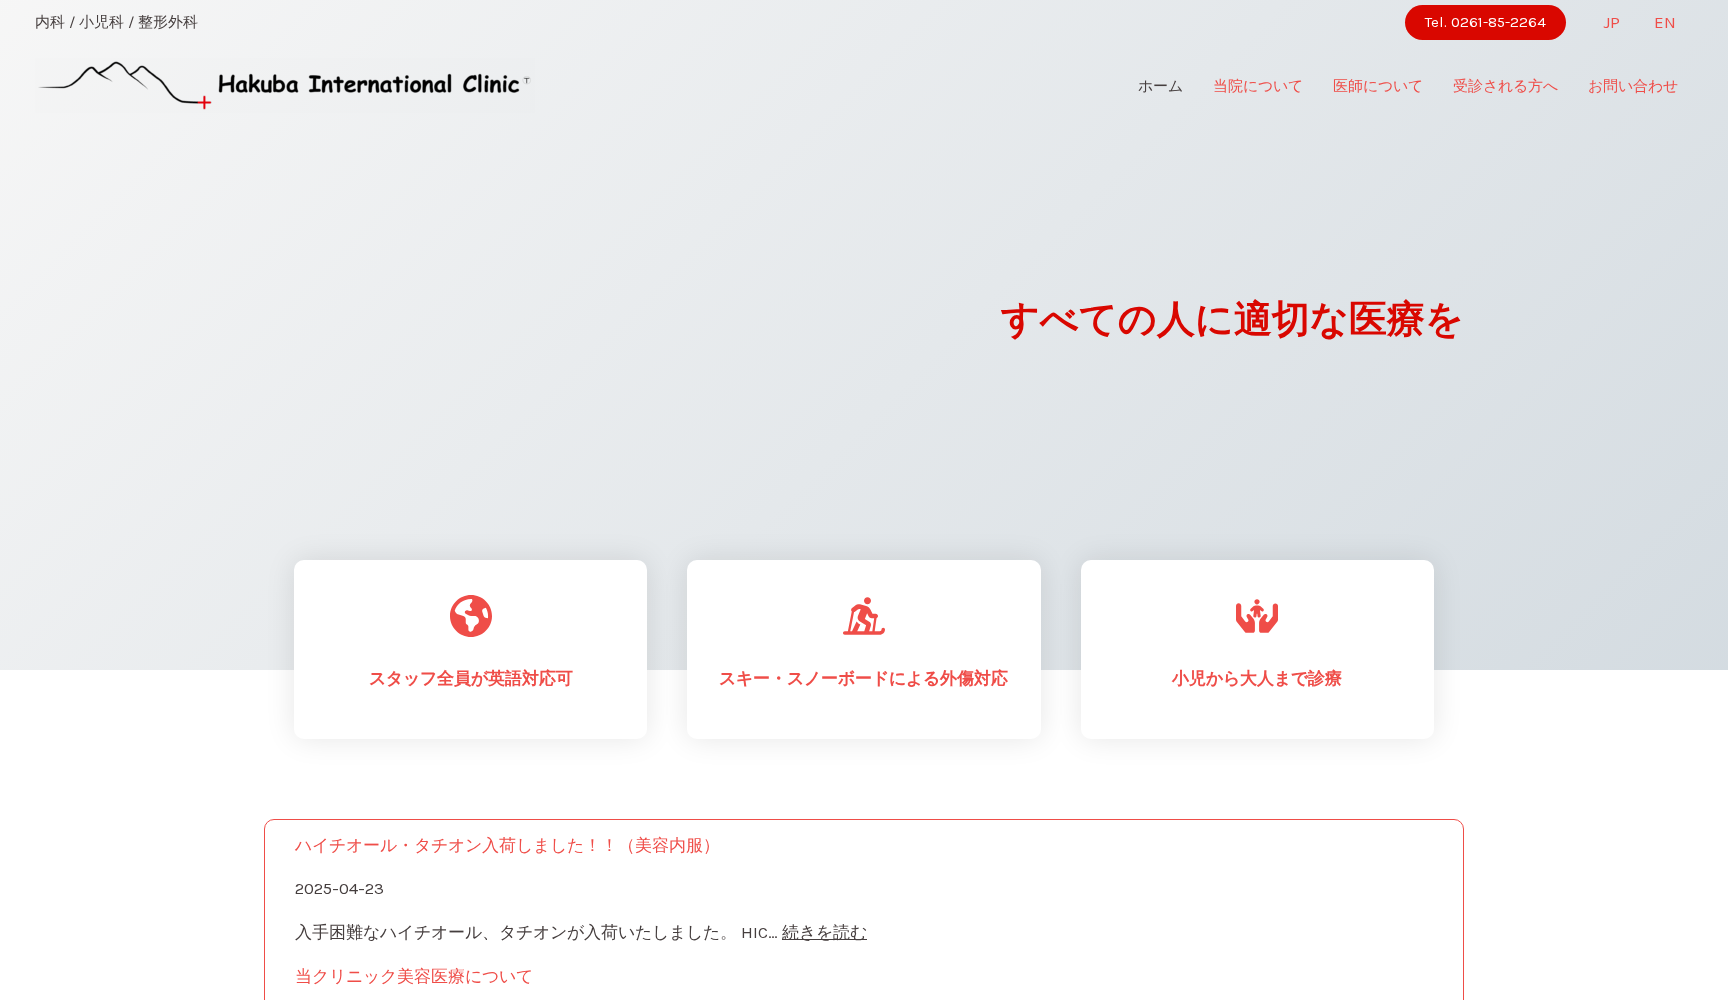The width and height of the screenshot is (1728, 1000).
Task: Click the Tel. 0261-85-2264 call button
Action: click(x=1485, y=22)
